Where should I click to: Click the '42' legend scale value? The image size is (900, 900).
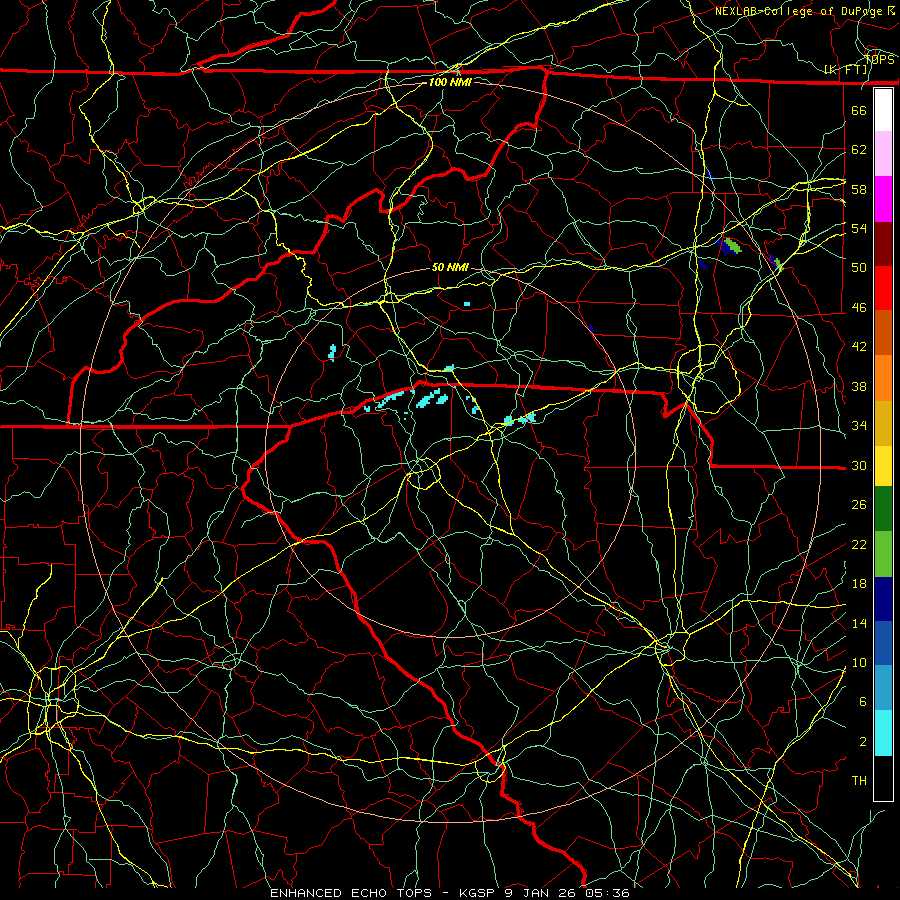[859, 347]
